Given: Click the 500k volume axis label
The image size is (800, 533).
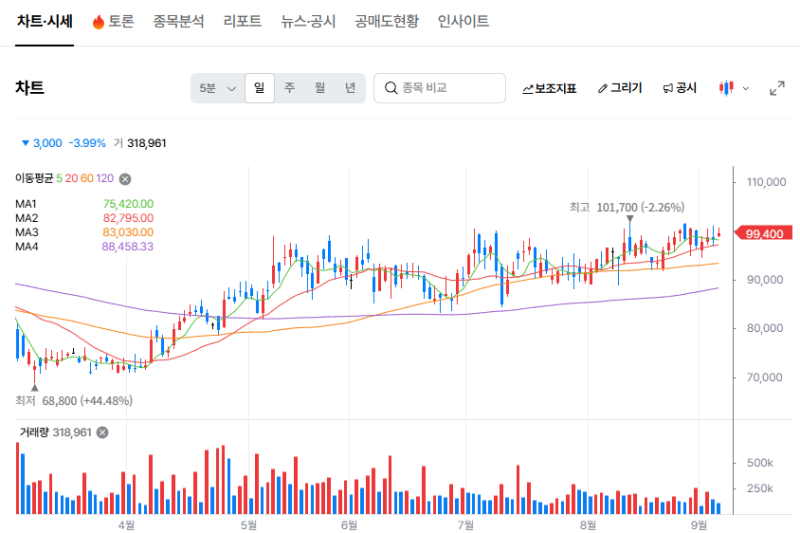Looking at the screenshot, I should (x=760, y=463).
